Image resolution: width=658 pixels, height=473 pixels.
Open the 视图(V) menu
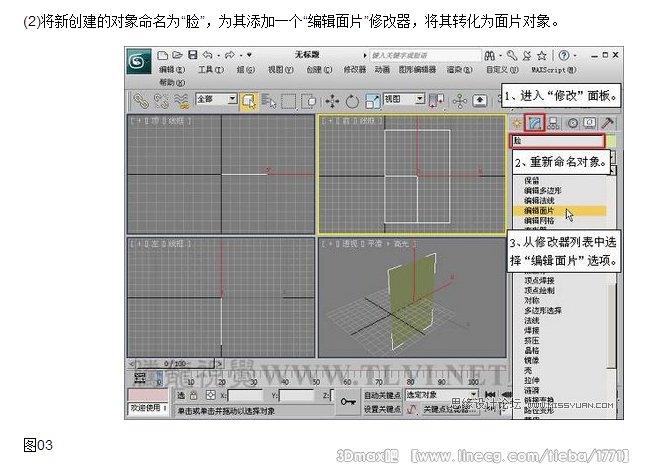pyautogui.click(x=281, y=70)
